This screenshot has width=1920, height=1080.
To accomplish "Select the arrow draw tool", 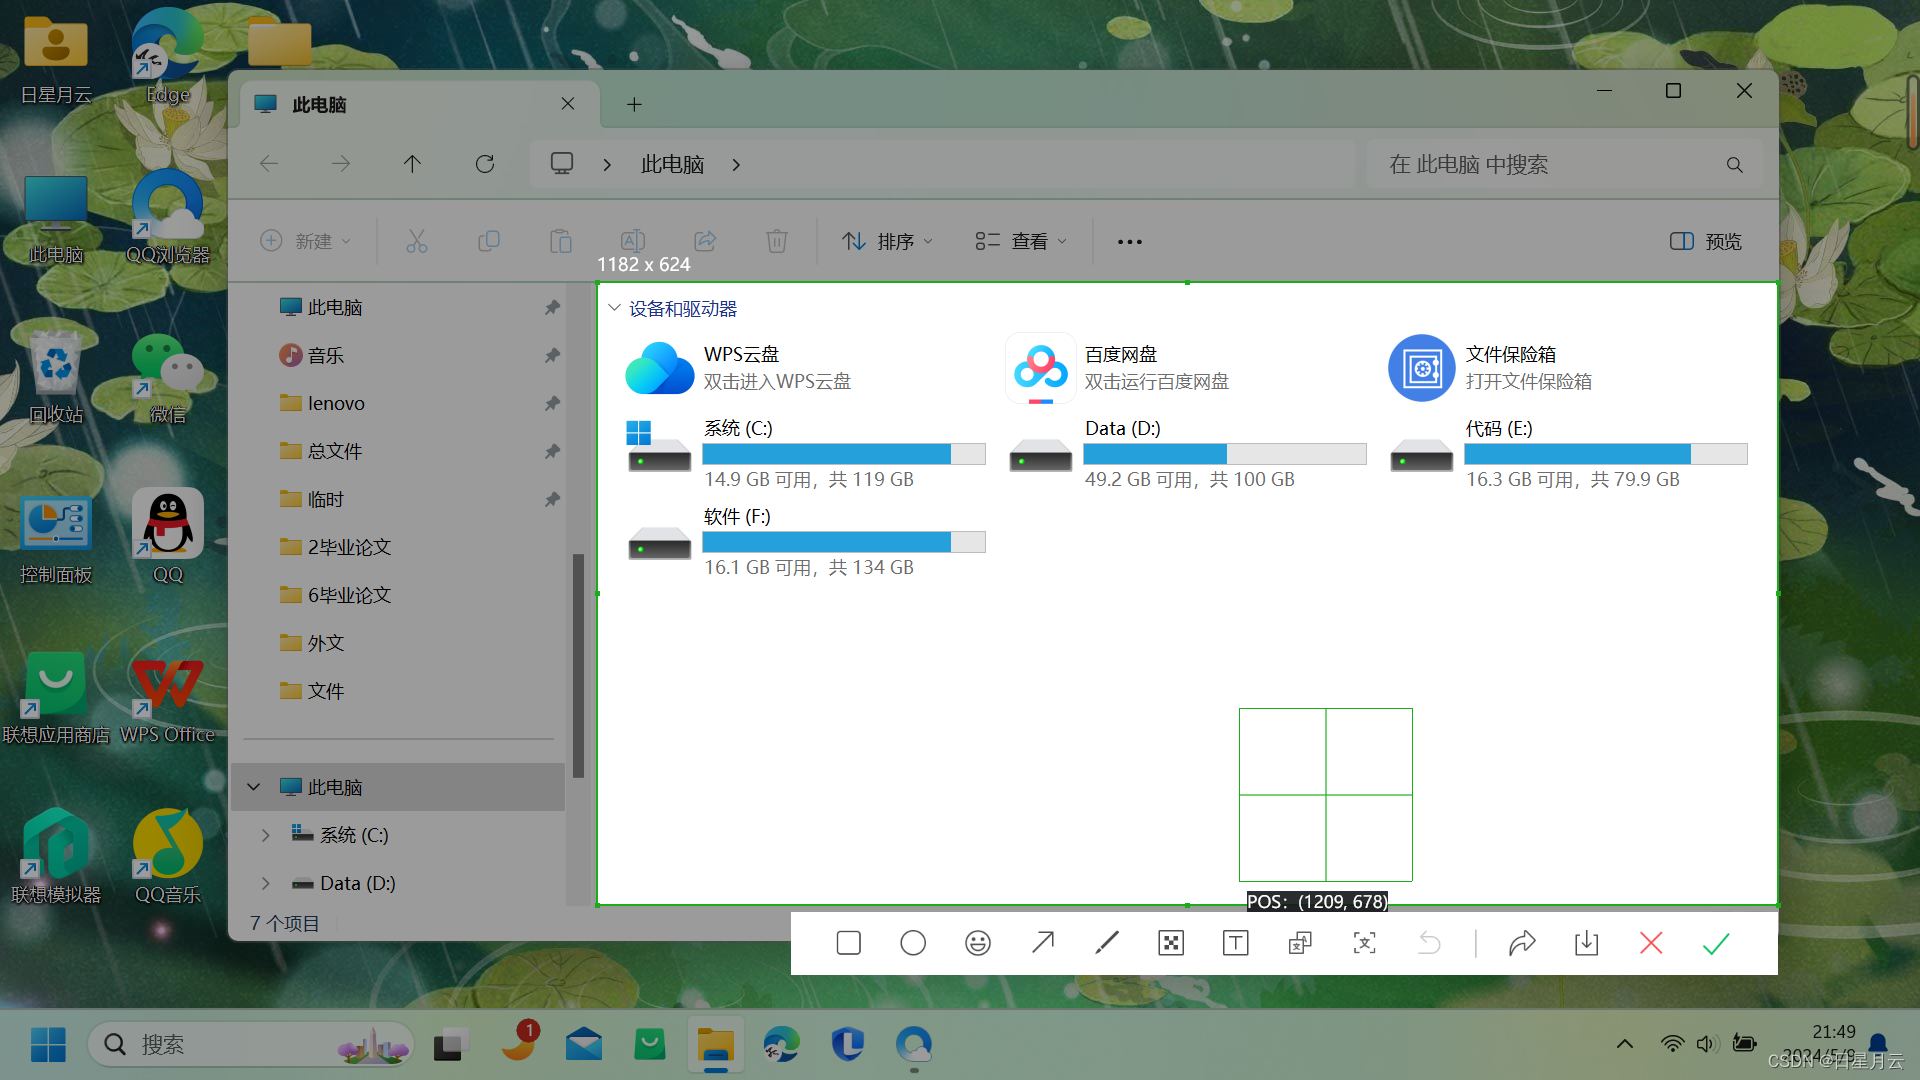I will [1042, 943].
